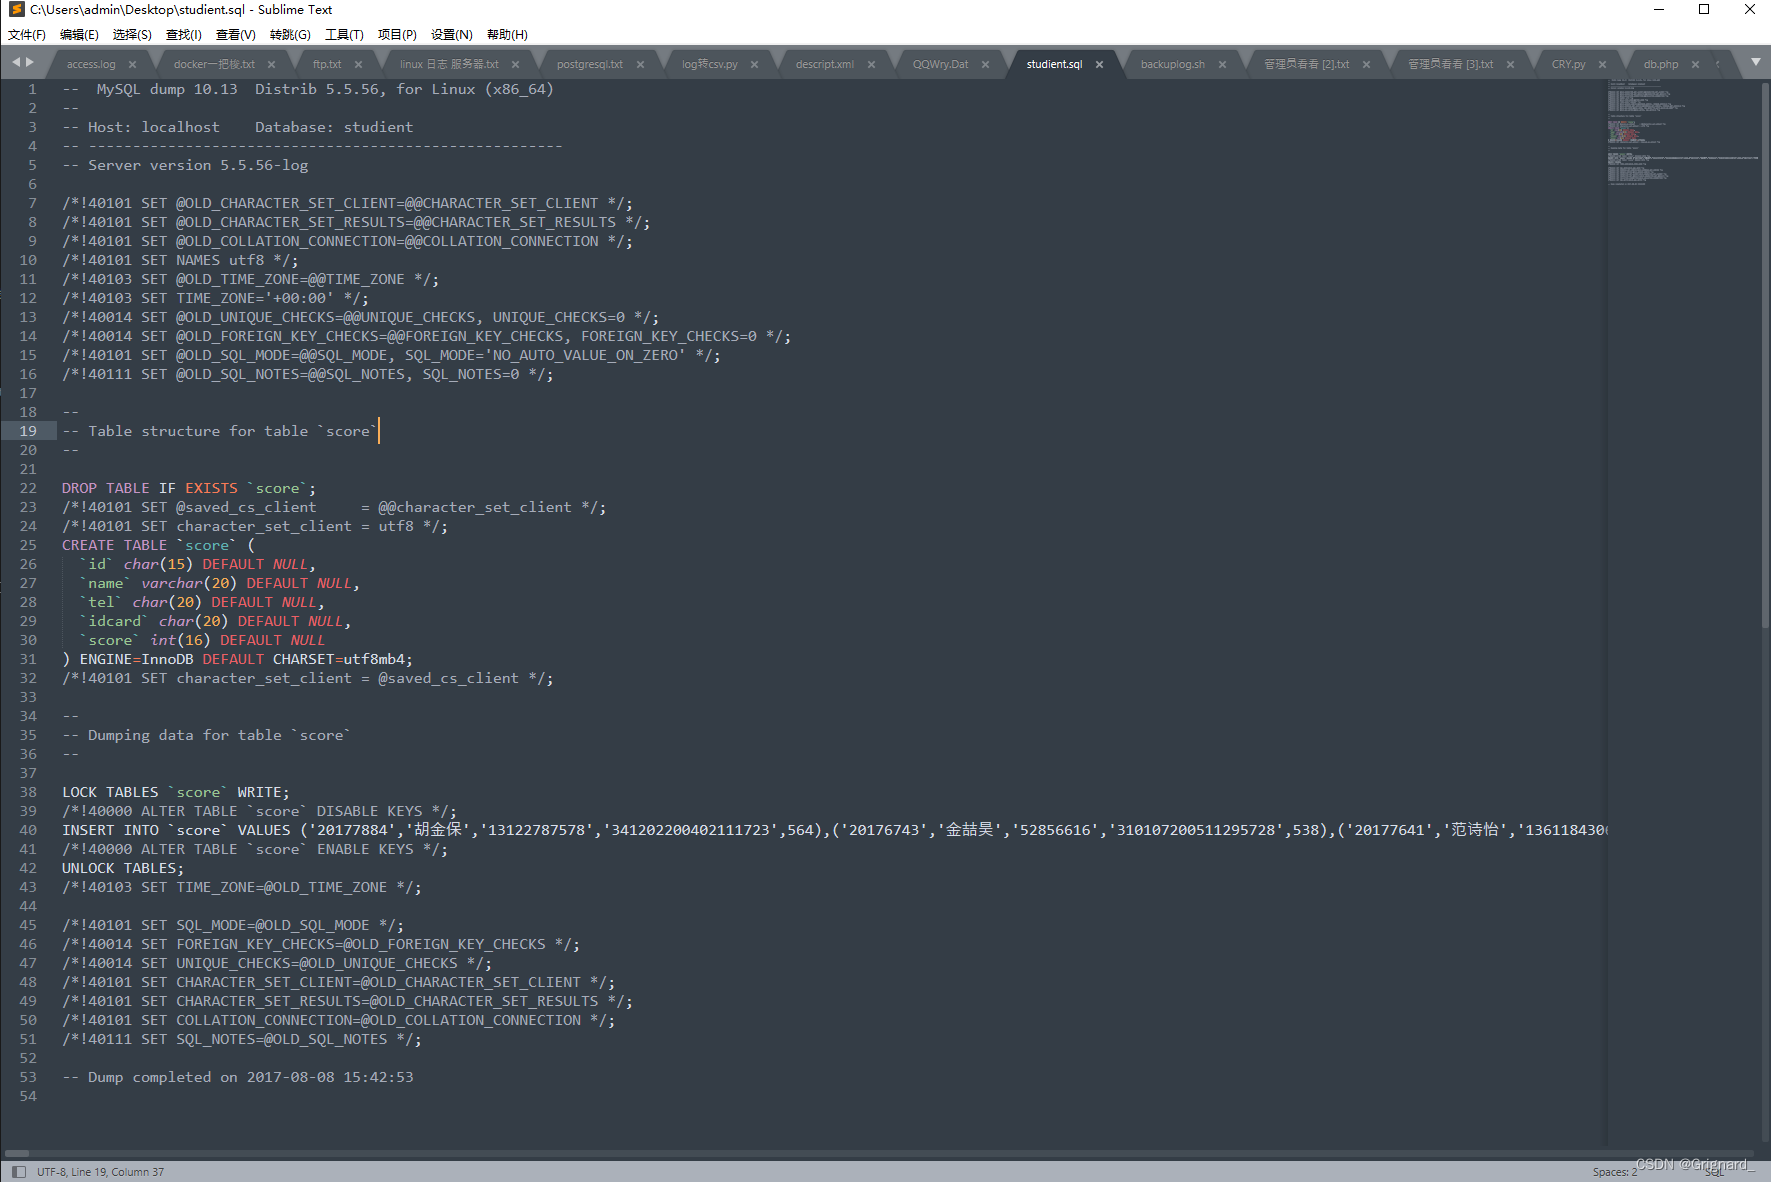Close the 管理员看看 [2].txt tab
Image resolution: width=1771 pixels, height=1182 pixels.
[x=1366, y=64]
